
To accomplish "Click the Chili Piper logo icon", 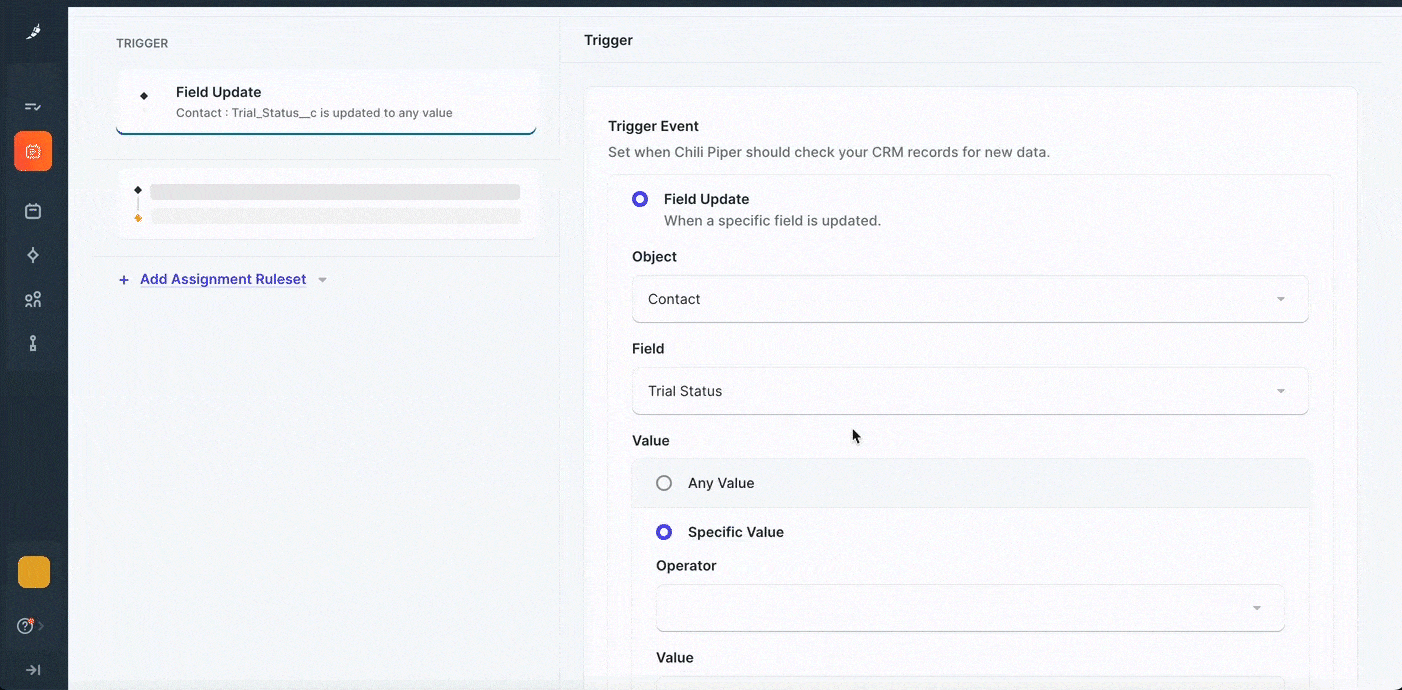I will [33, 32].
